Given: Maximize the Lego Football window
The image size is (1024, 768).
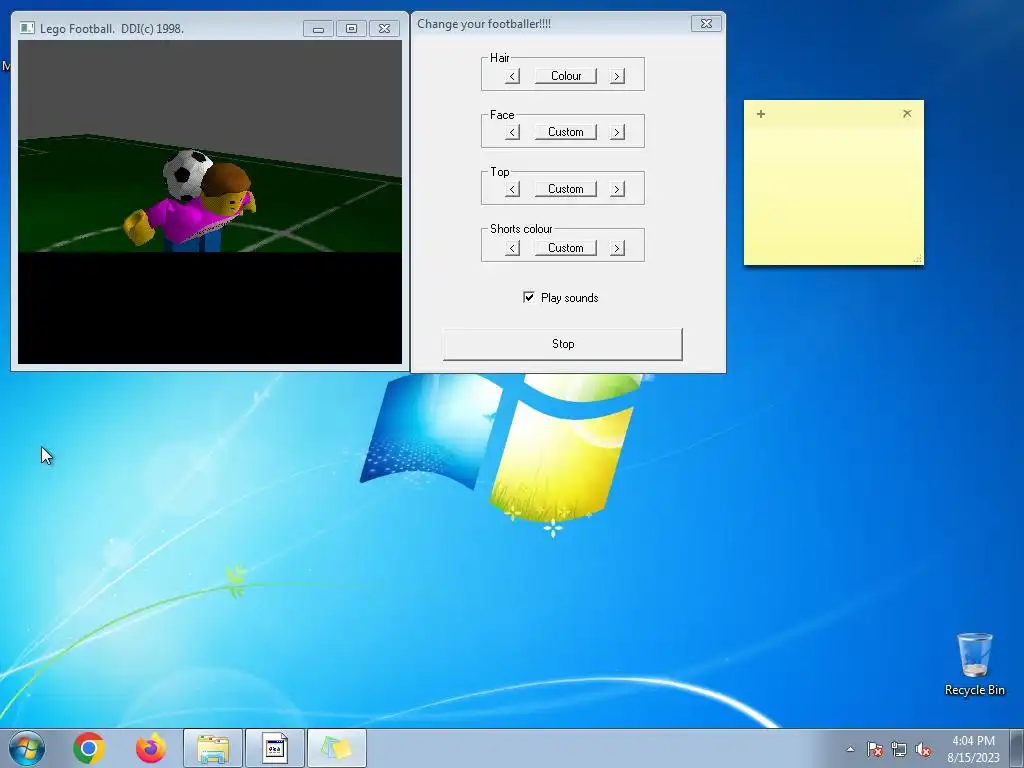Looking at the screenshot, I should coord(351,29).
